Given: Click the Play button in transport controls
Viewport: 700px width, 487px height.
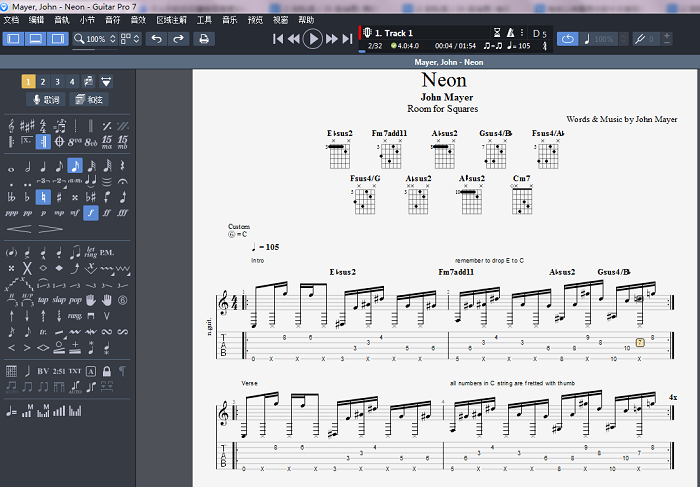Looking at the screenshot, I should coord(312,39).
